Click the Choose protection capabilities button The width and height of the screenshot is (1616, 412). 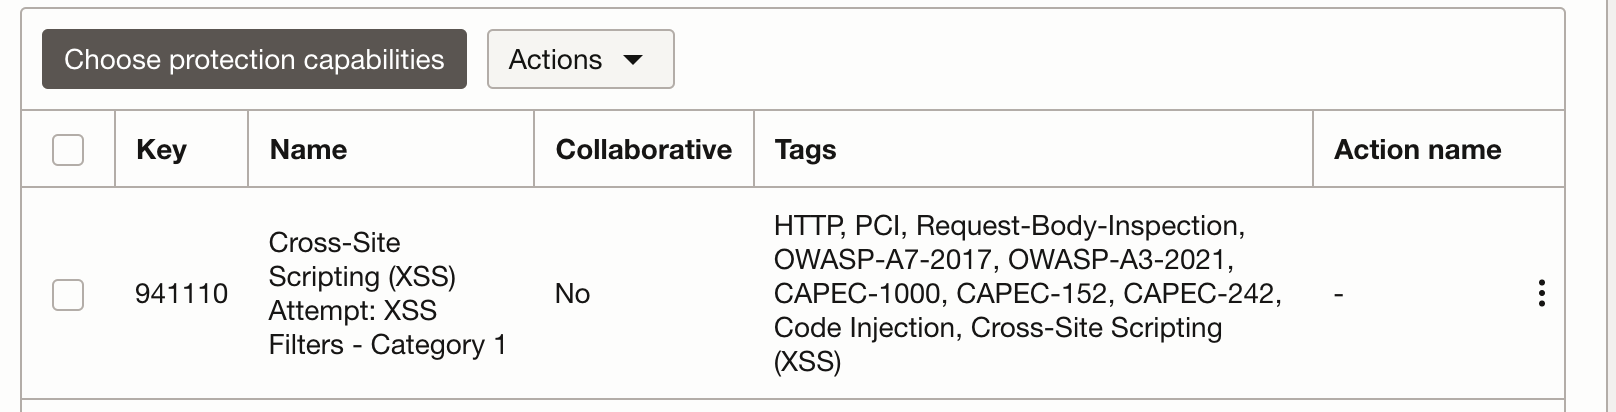tap(254, 60)
